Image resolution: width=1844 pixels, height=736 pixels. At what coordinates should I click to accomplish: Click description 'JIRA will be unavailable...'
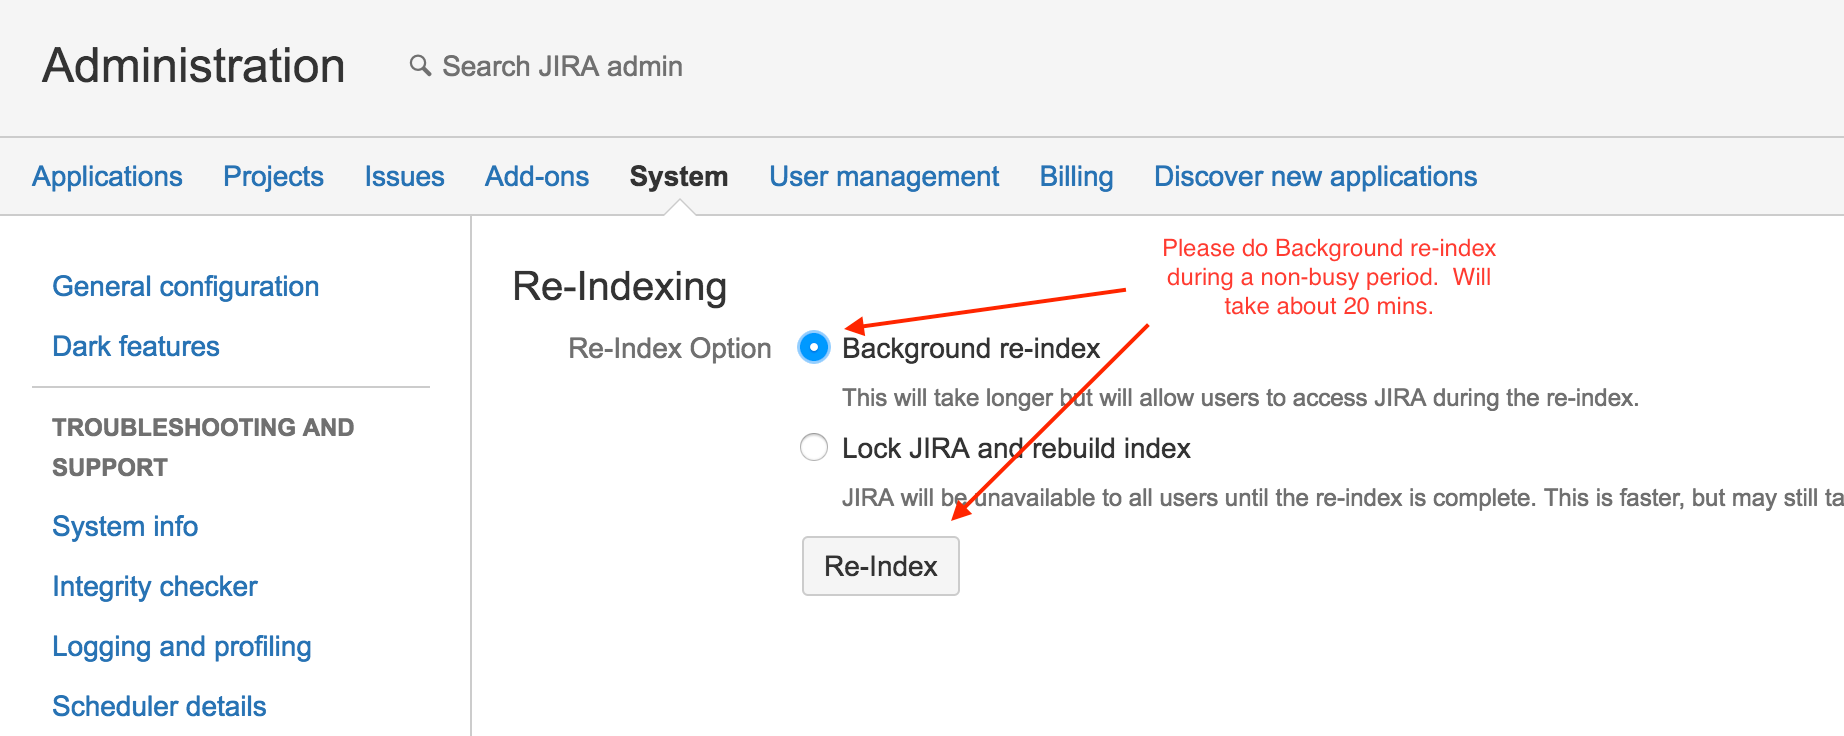pos(1343,498)
